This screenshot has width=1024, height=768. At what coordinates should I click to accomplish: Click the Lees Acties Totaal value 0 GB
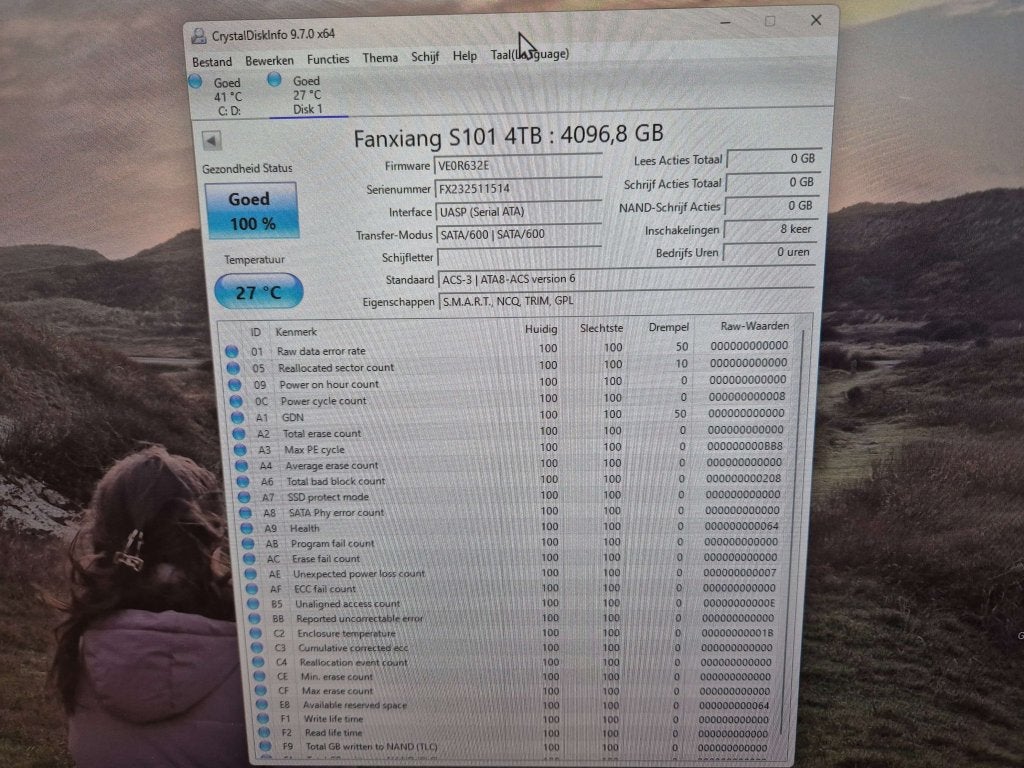pyautogui.click(x=774, y=159)
